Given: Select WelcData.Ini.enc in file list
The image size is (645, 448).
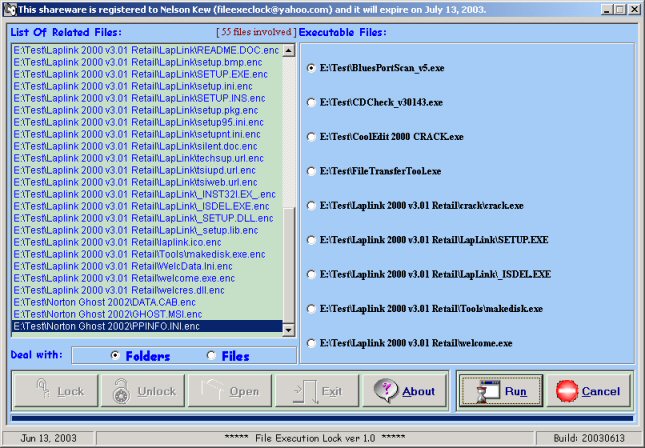Looking at the screenshot, I should click(x=147, y=266).
